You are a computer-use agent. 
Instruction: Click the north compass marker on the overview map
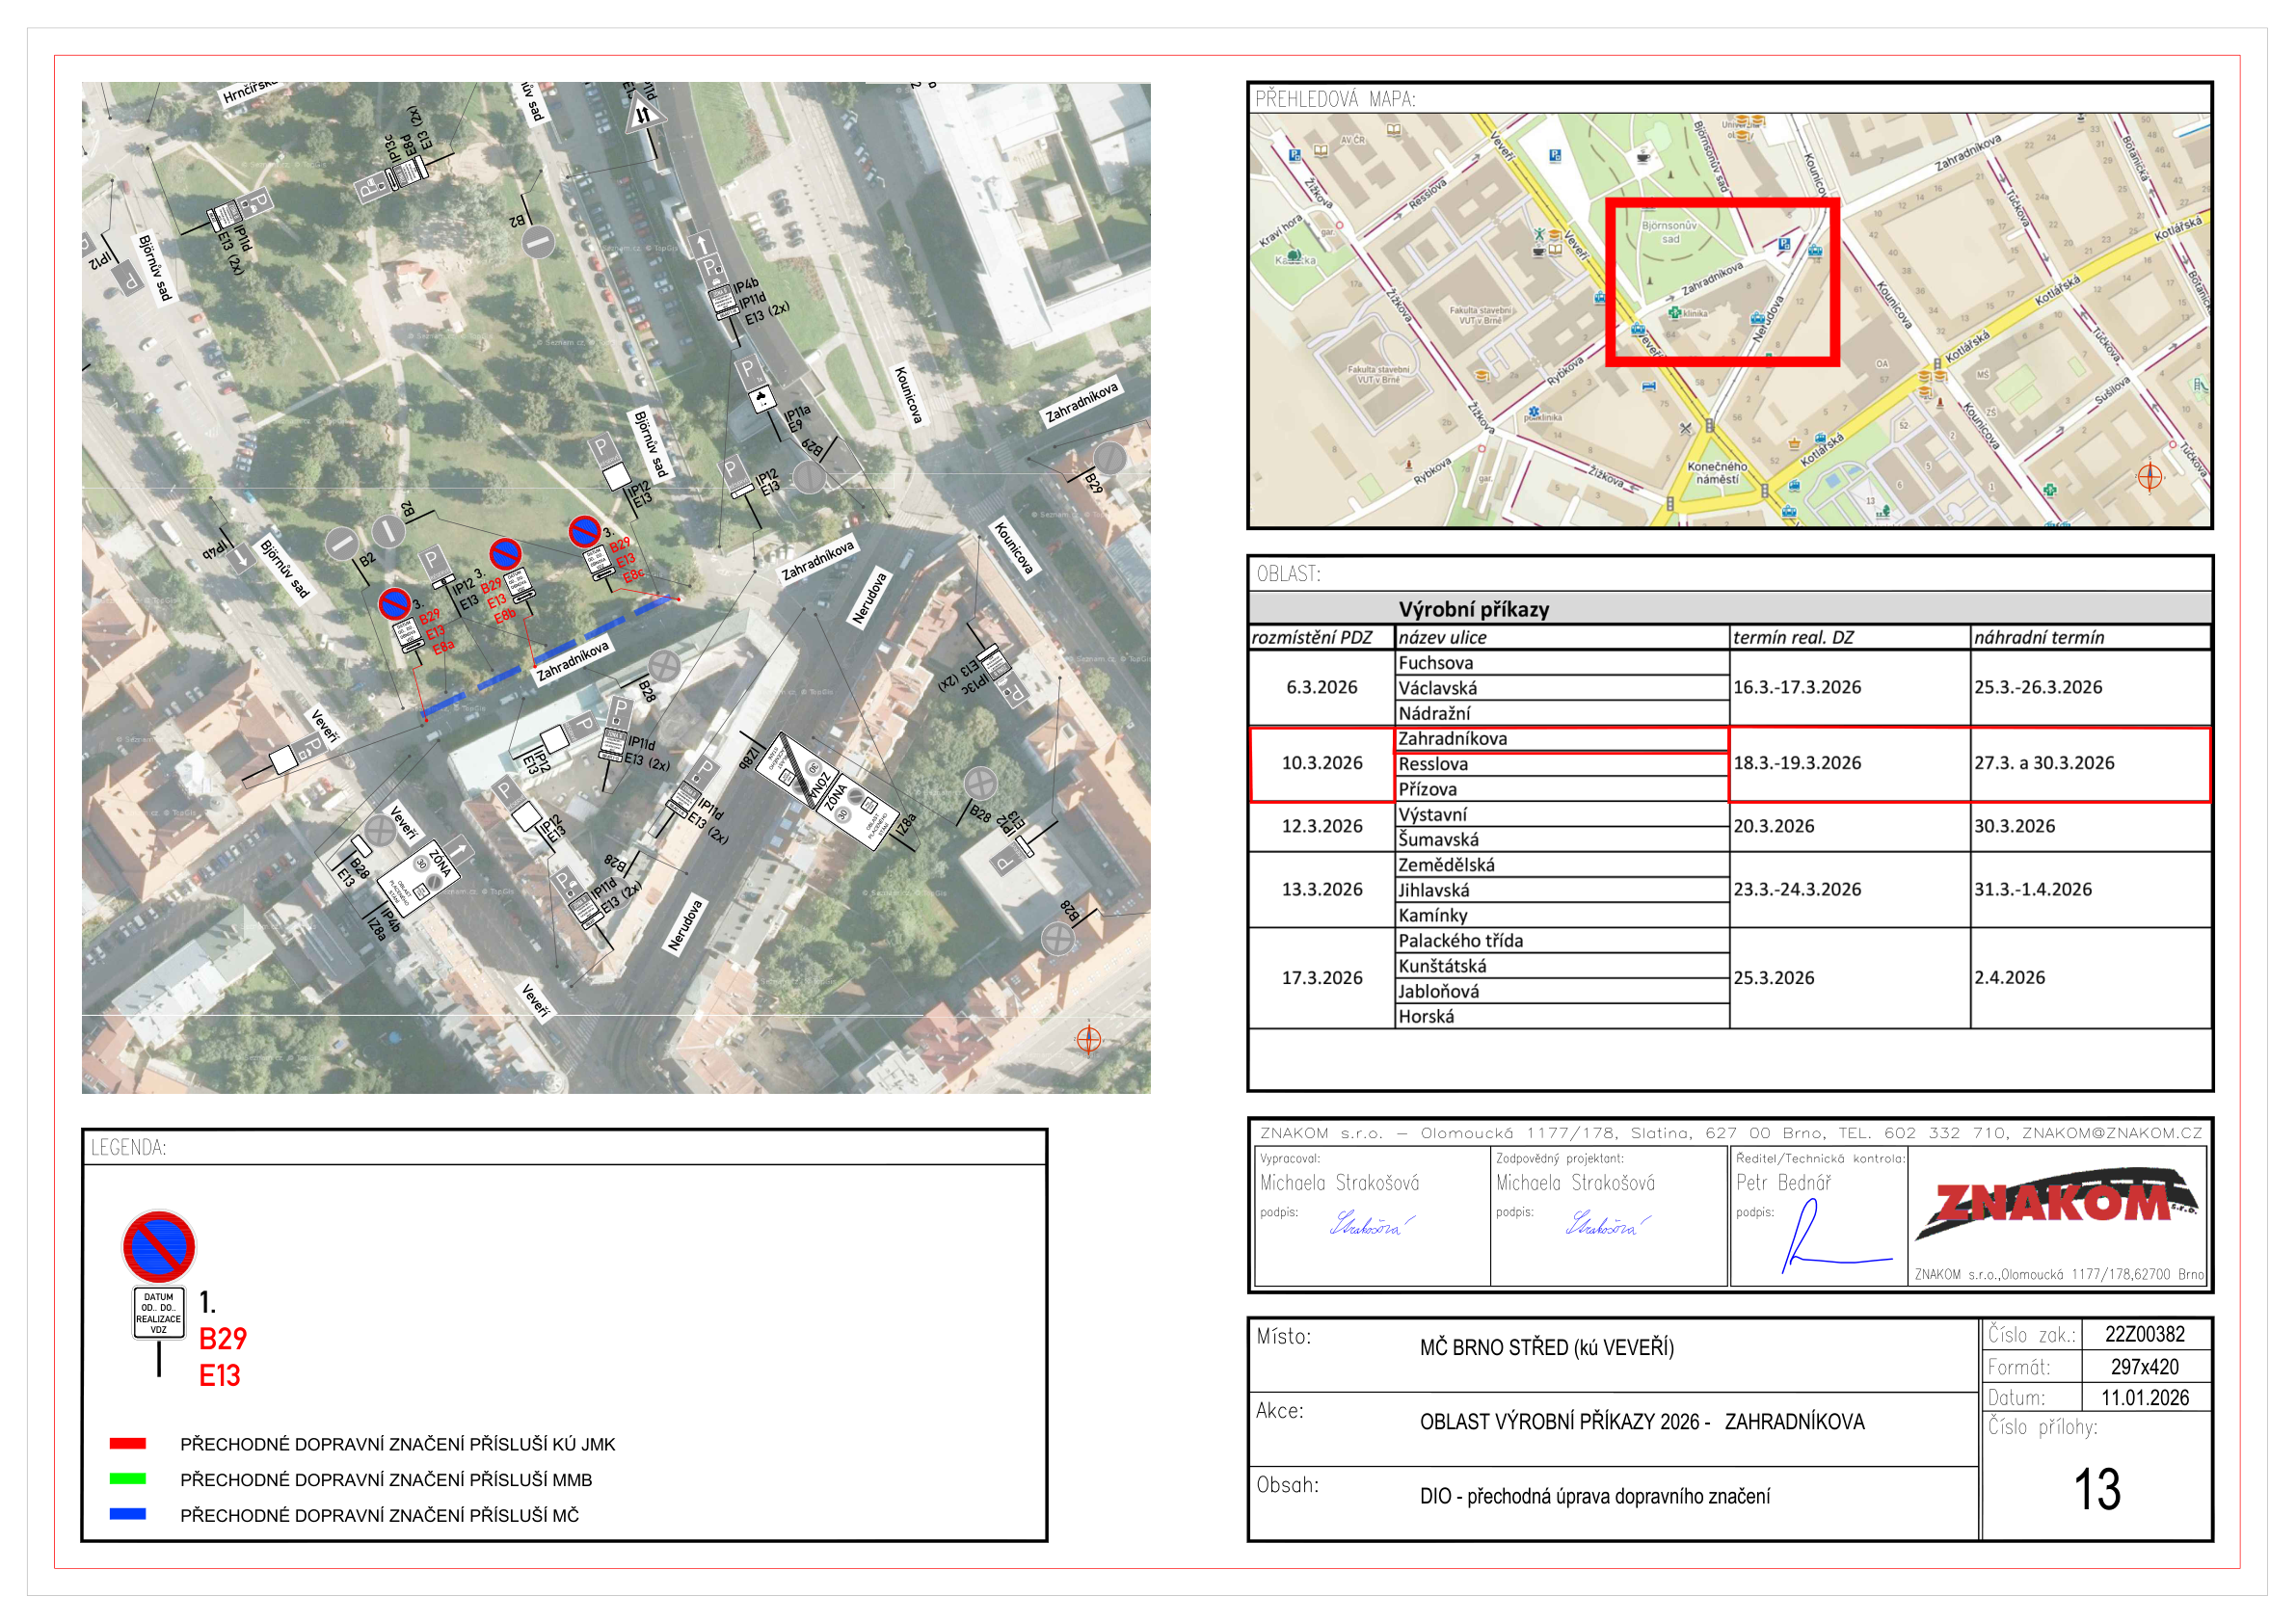click(2150, 477)
